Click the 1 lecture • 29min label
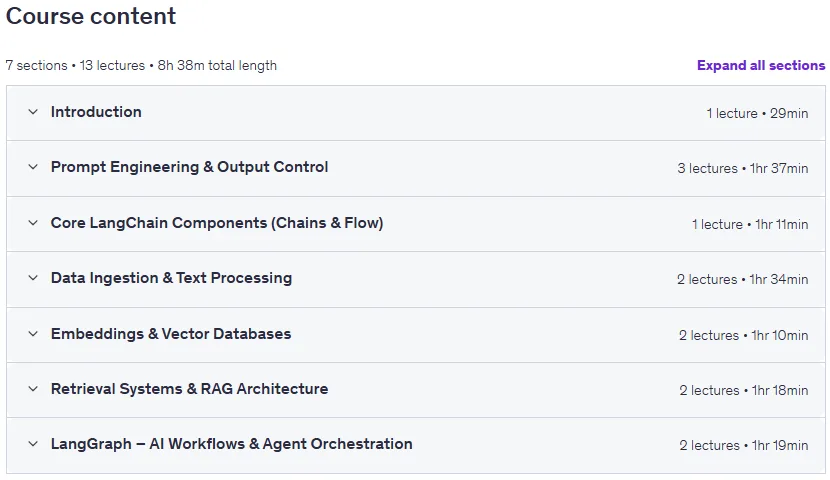 [x=757, y=113]
